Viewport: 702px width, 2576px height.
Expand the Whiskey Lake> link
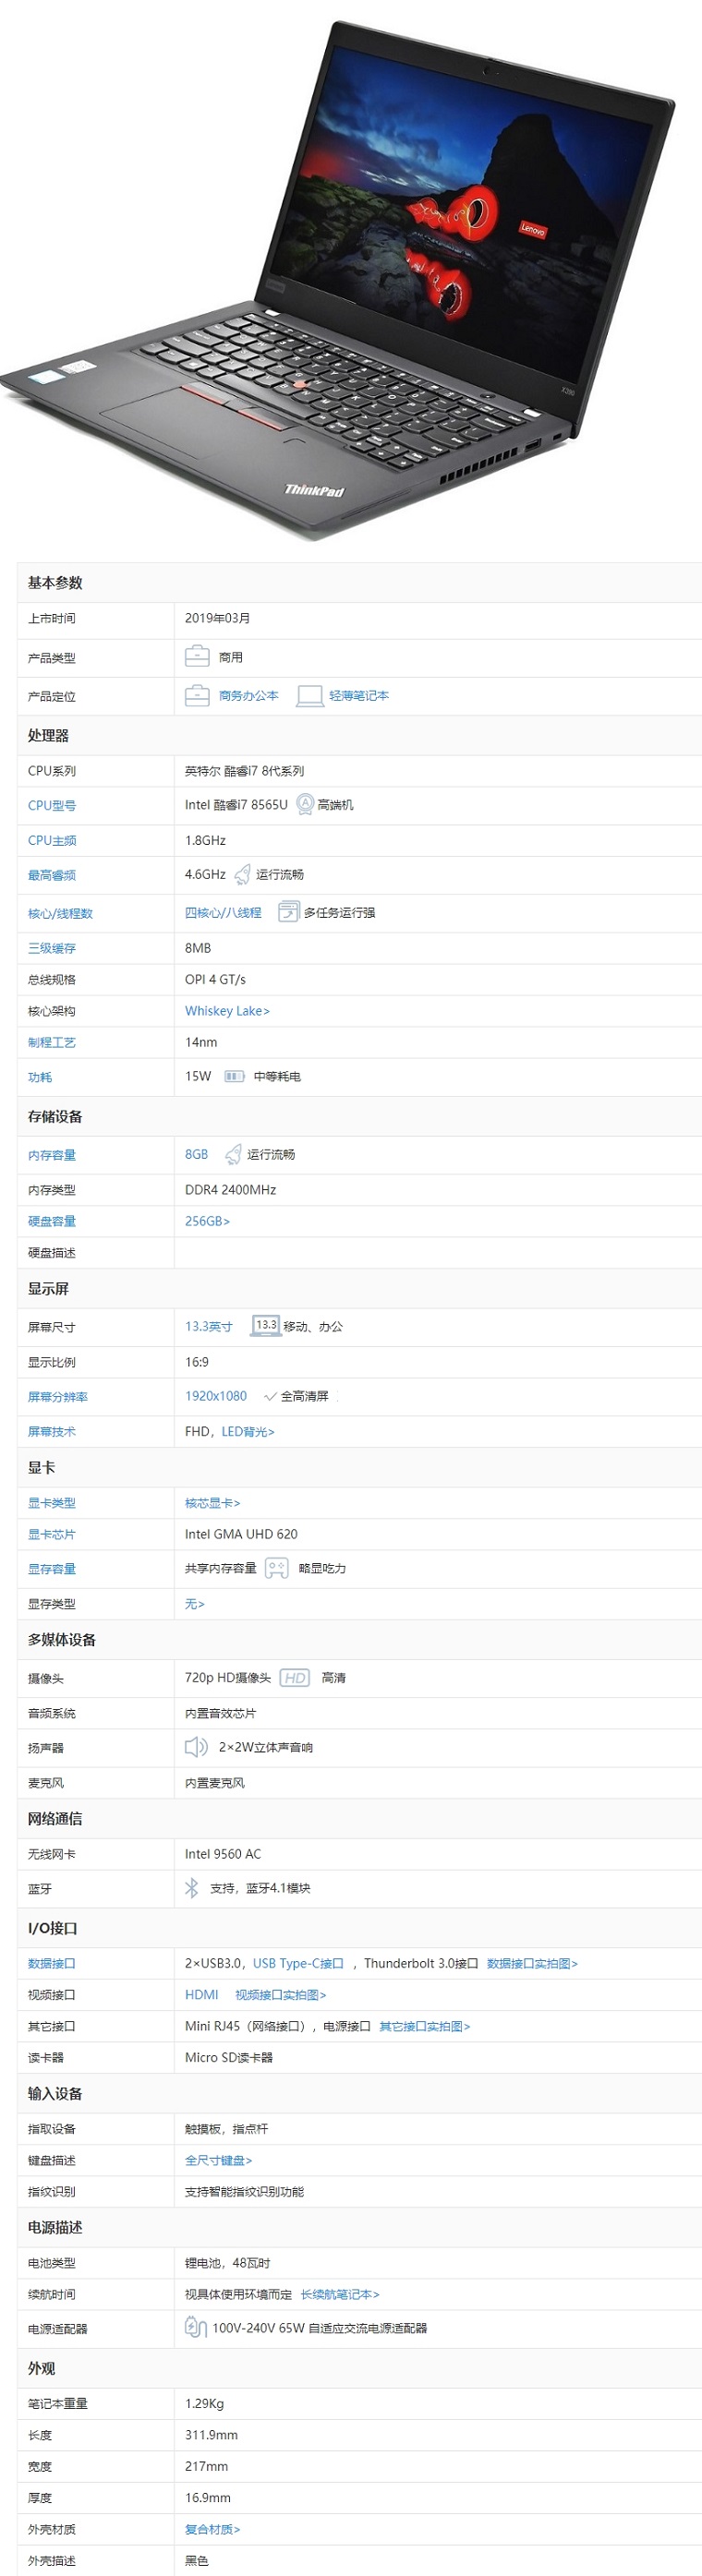pyautogui.click(x=227, y=1011)
